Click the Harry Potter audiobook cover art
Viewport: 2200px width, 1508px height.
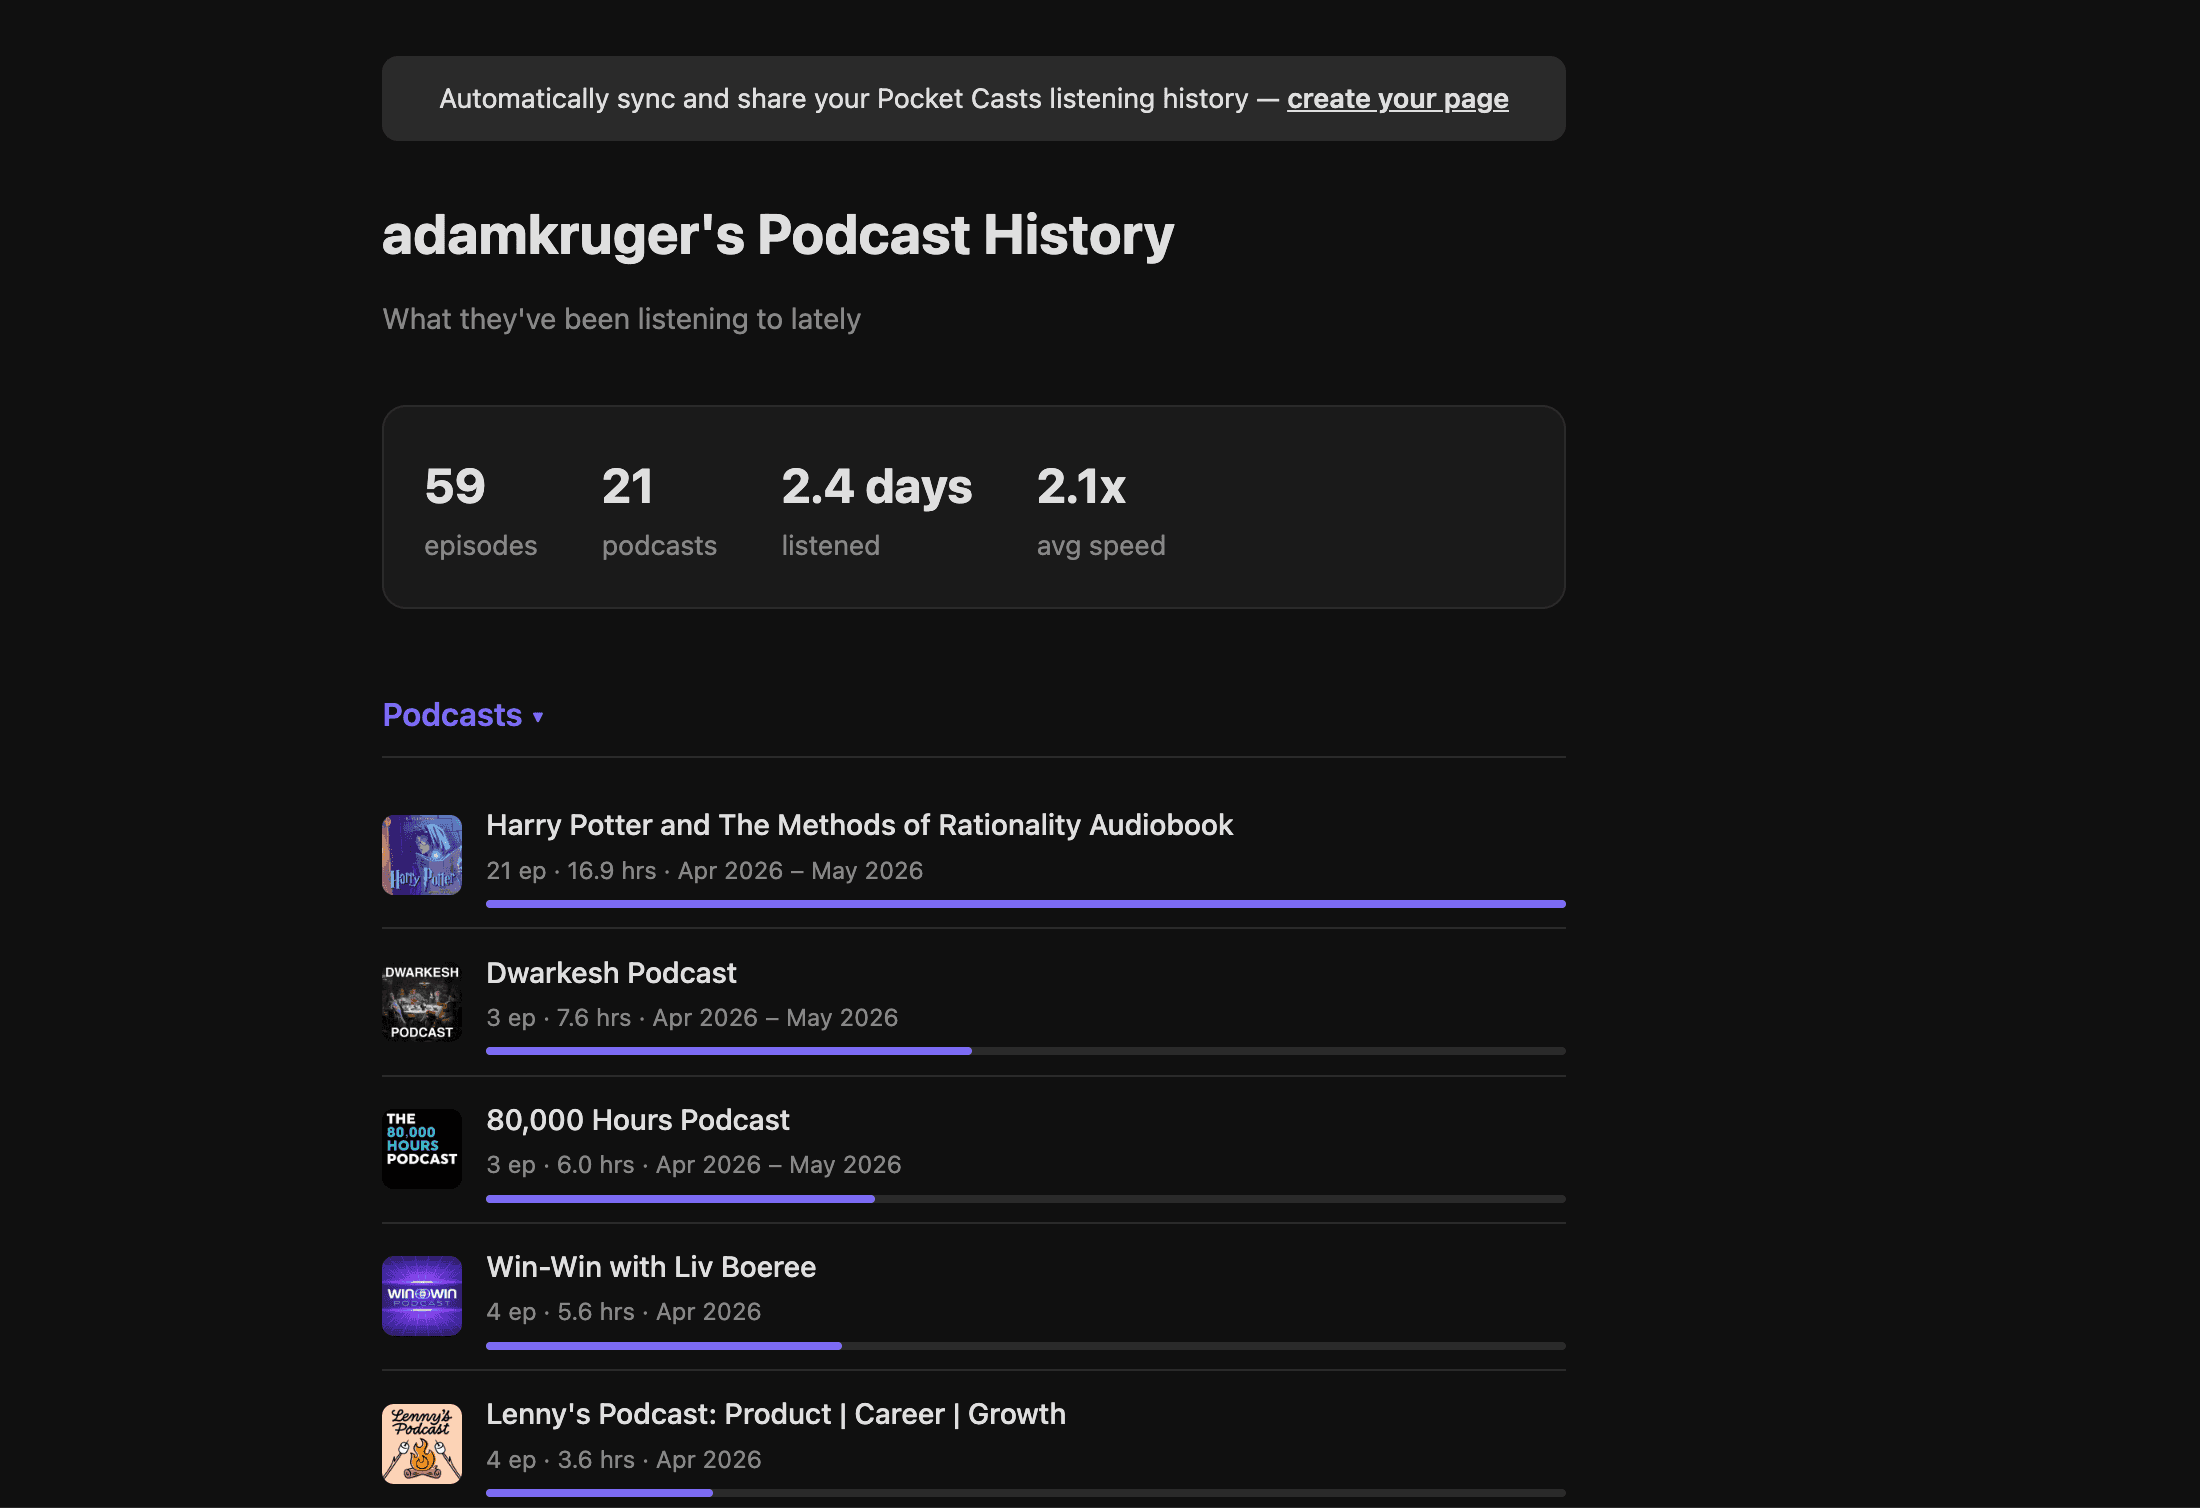pyautogui.click(x=422, y=855)
